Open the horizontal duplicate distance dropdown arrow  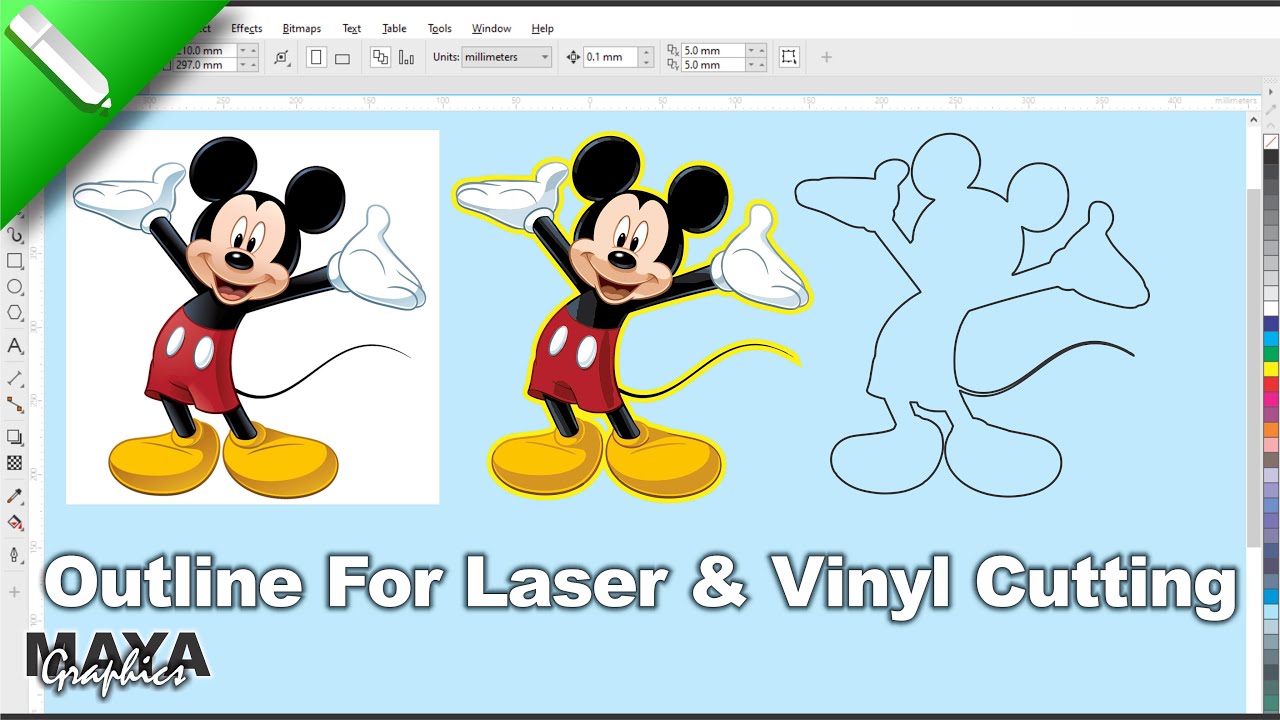click(x=751, y=50)
